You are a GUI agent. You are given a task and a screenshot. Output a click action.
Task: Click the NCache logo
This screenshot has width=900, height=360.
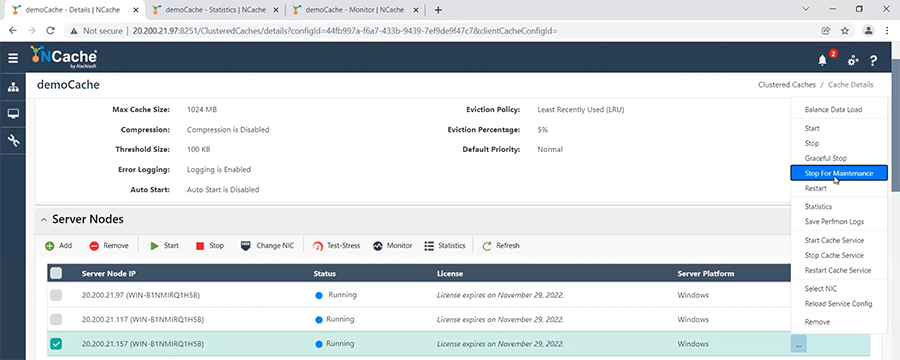[x=63, y=57]
